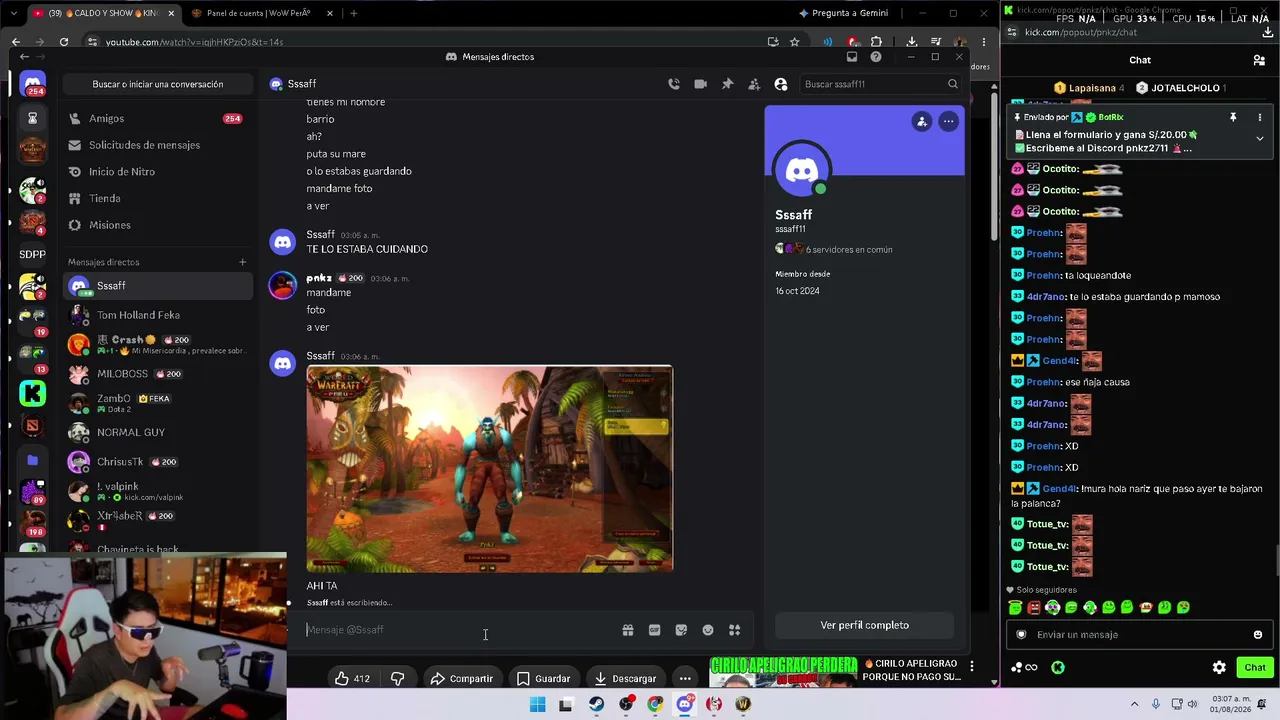1280x720 pixels.
Task: Open the emoji picker in Discord
Action: click(708, 630)
